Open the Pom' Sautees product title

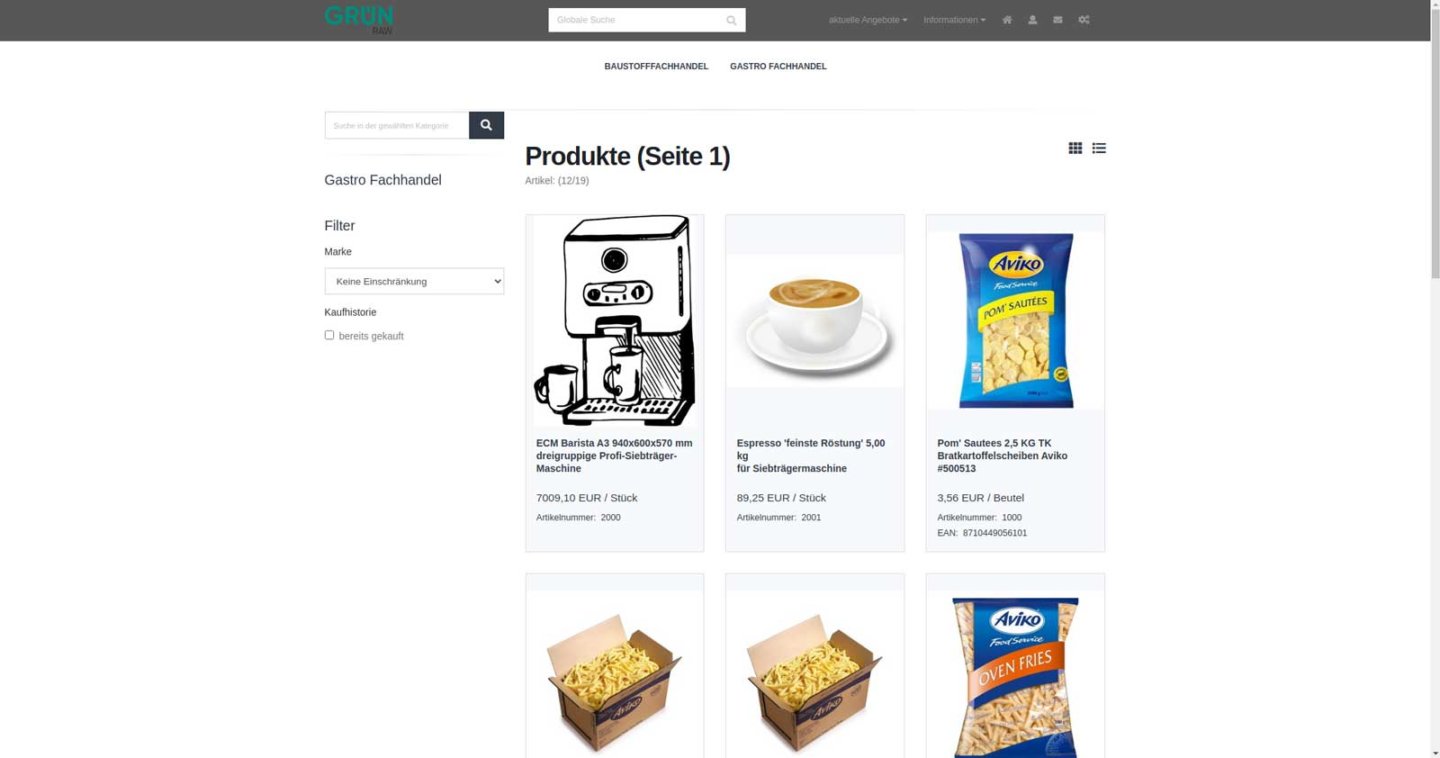[x=1003, y=455]
